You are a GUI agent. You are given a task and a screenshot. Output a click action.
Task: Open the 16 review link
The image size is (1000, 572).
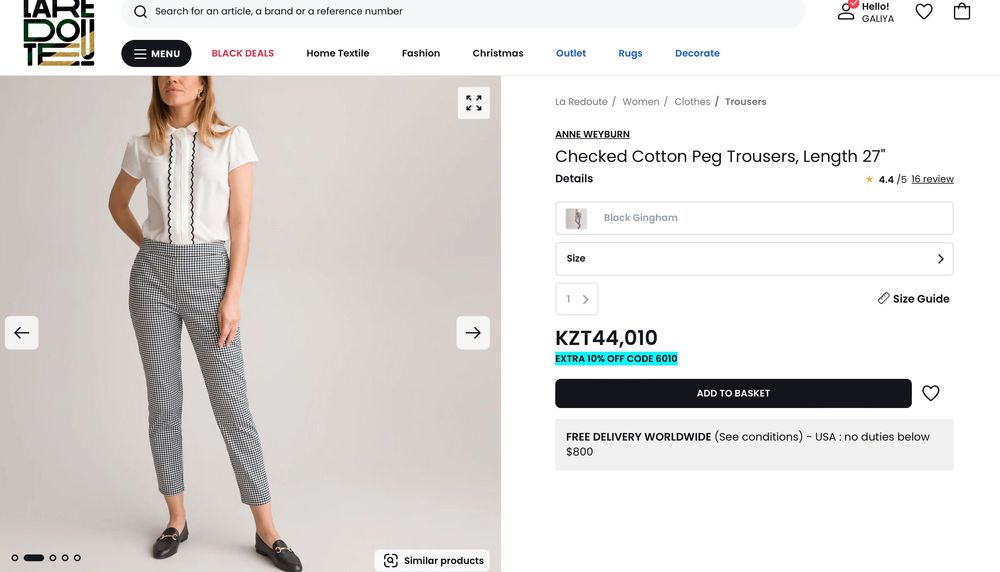click(x=932, y=179)
